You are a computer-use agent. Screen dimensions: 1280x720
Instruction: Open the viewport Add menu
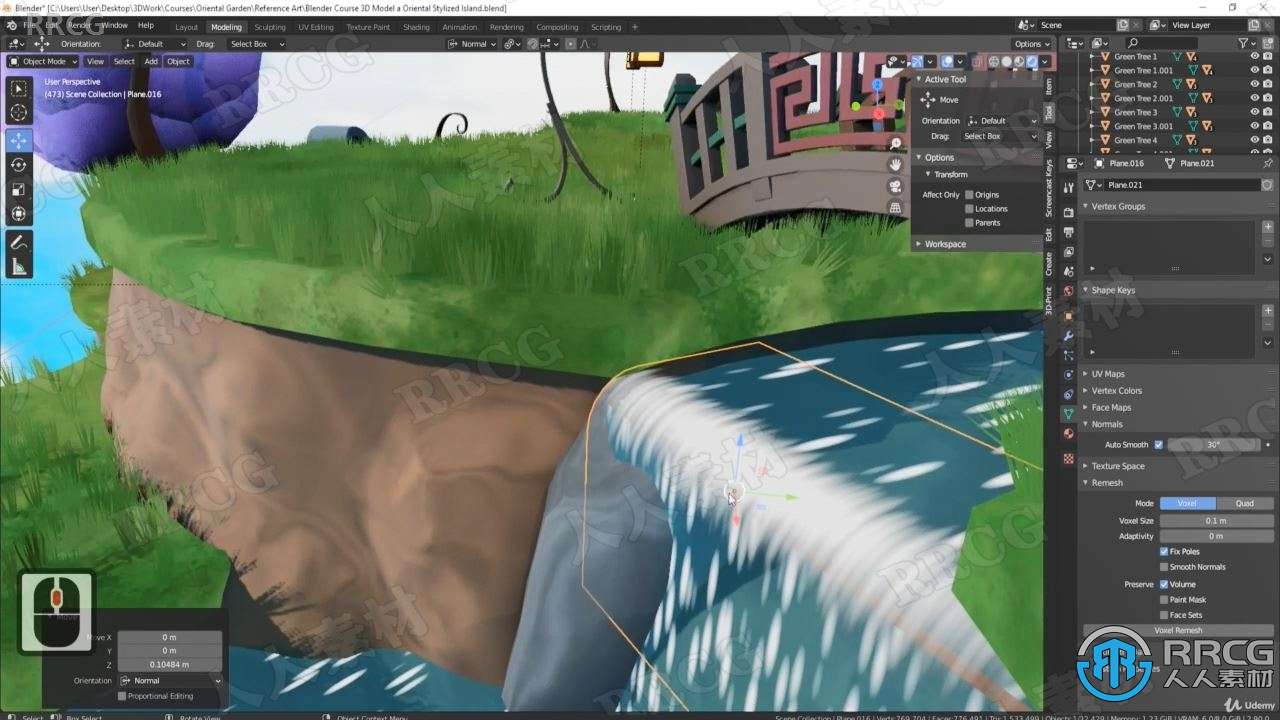151,62
